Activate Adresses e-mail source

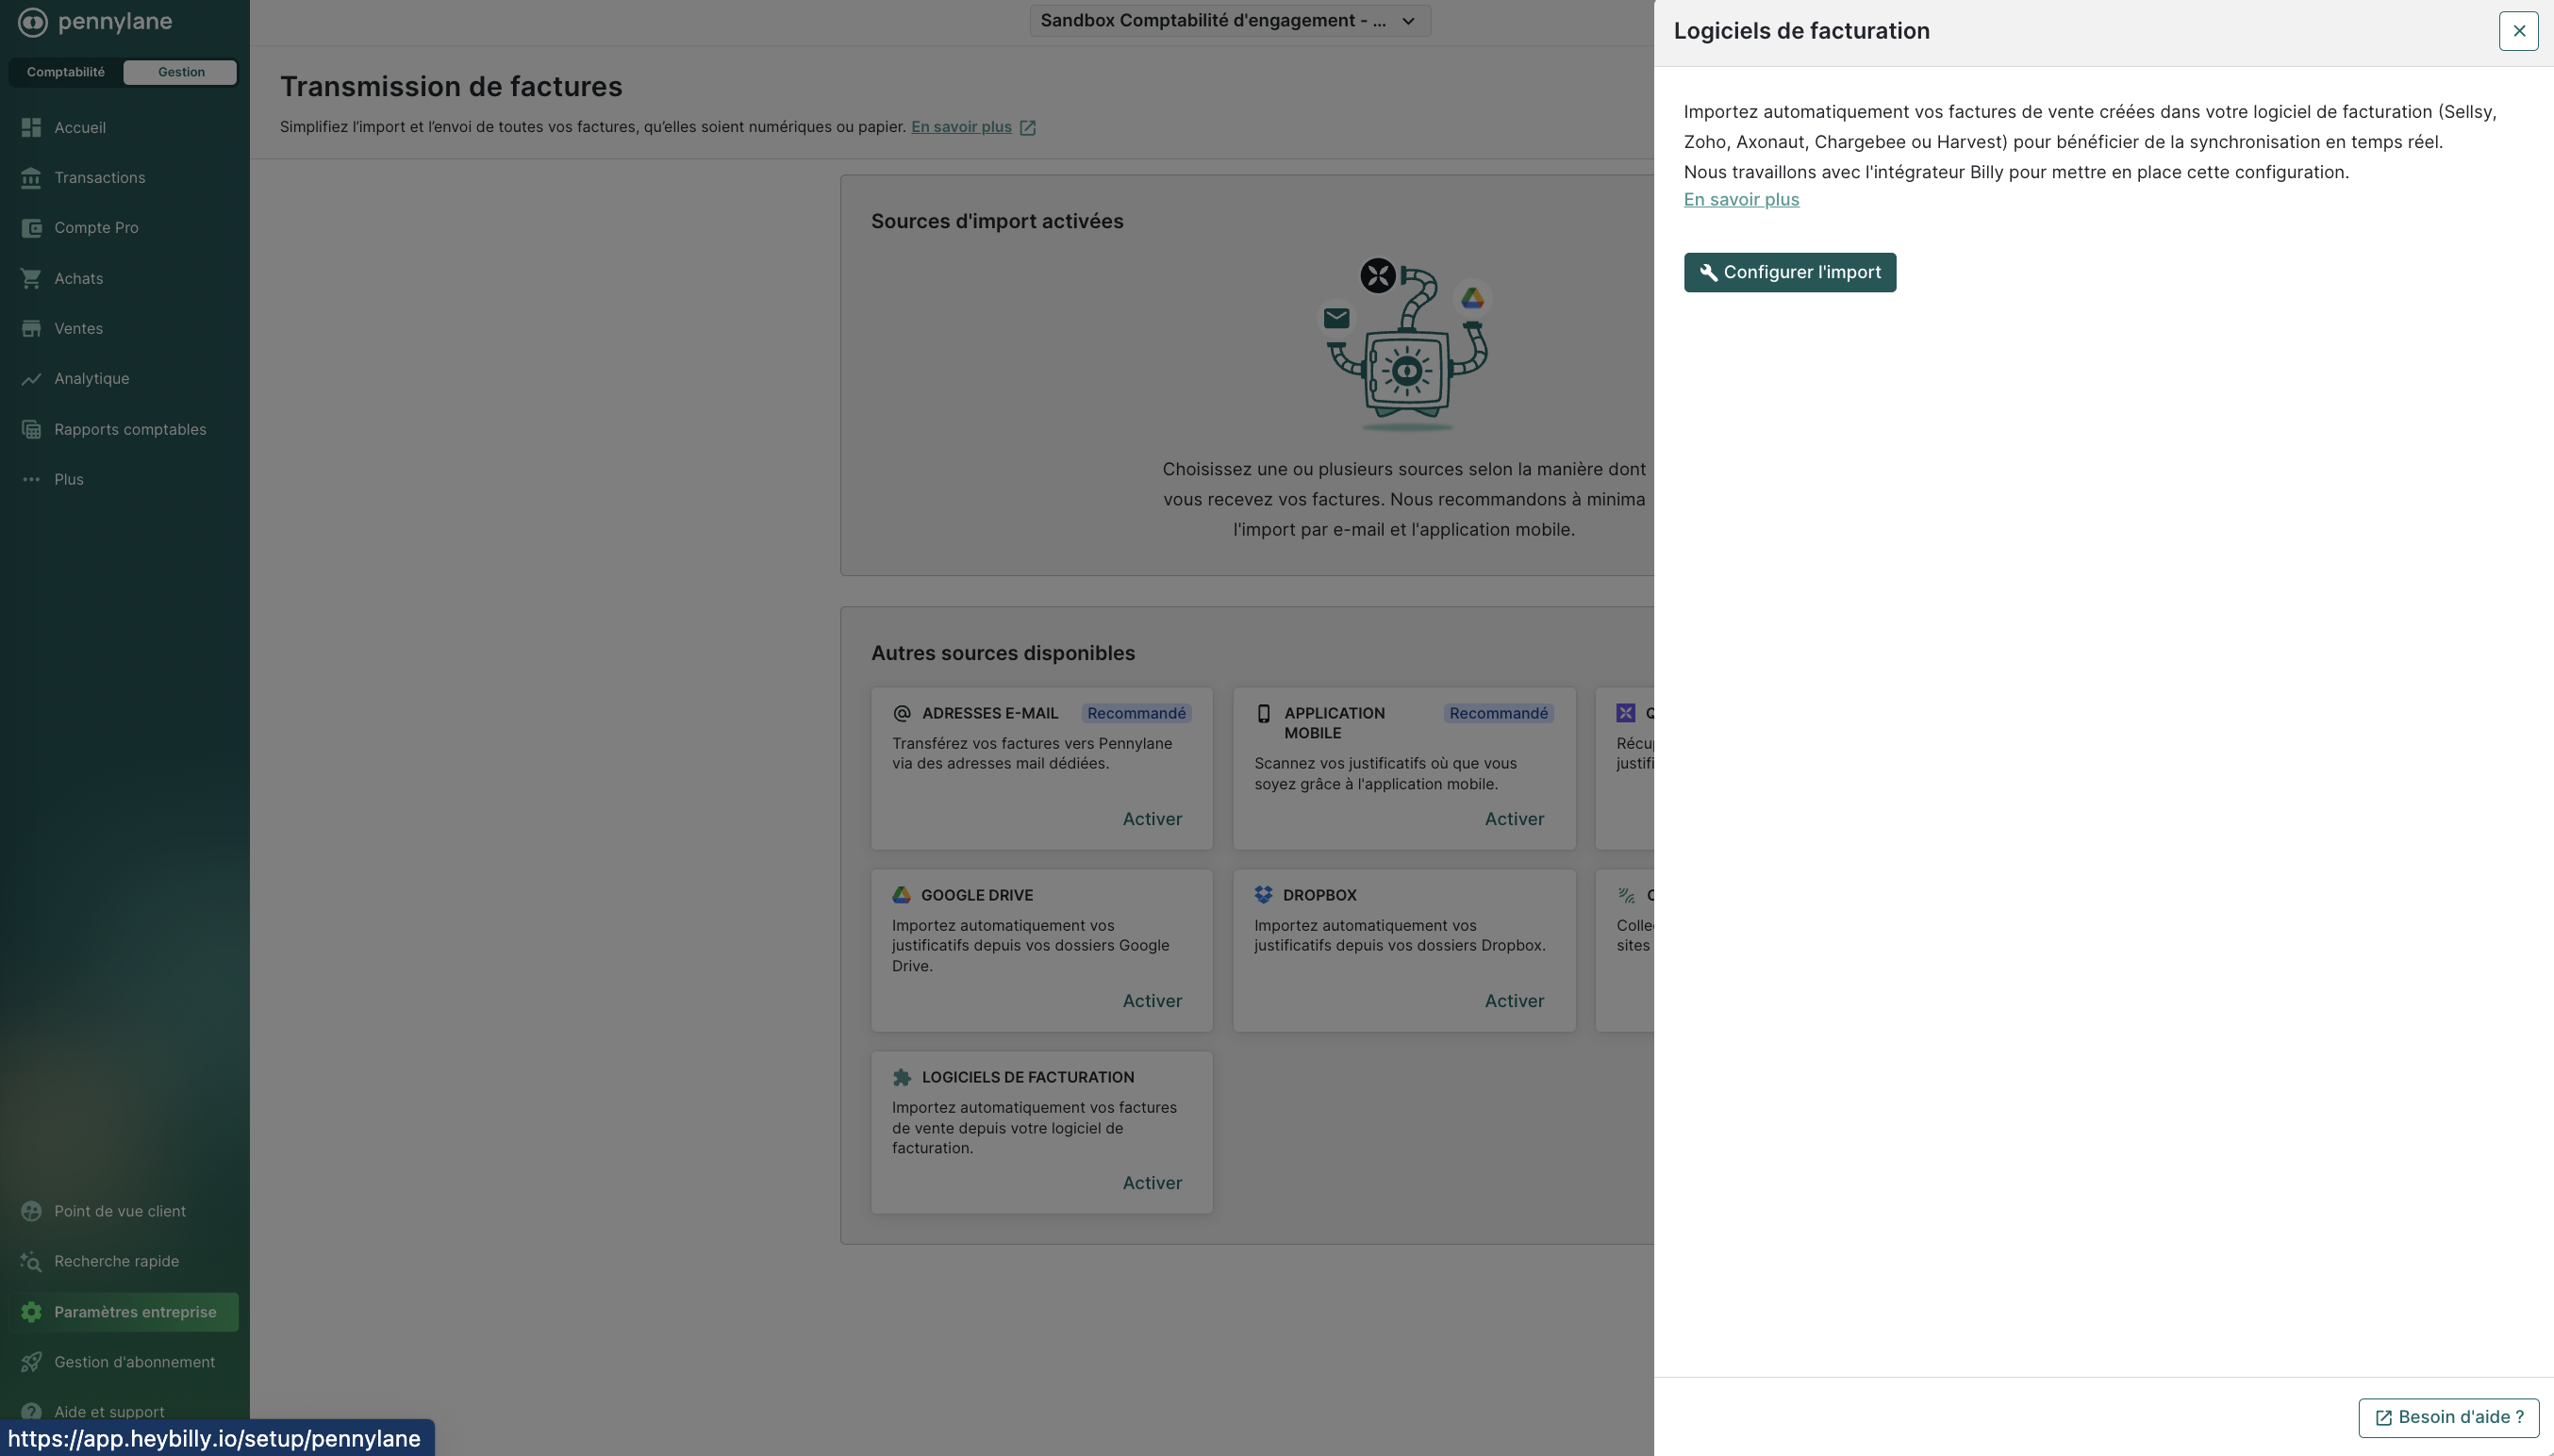coord(1152,819)
